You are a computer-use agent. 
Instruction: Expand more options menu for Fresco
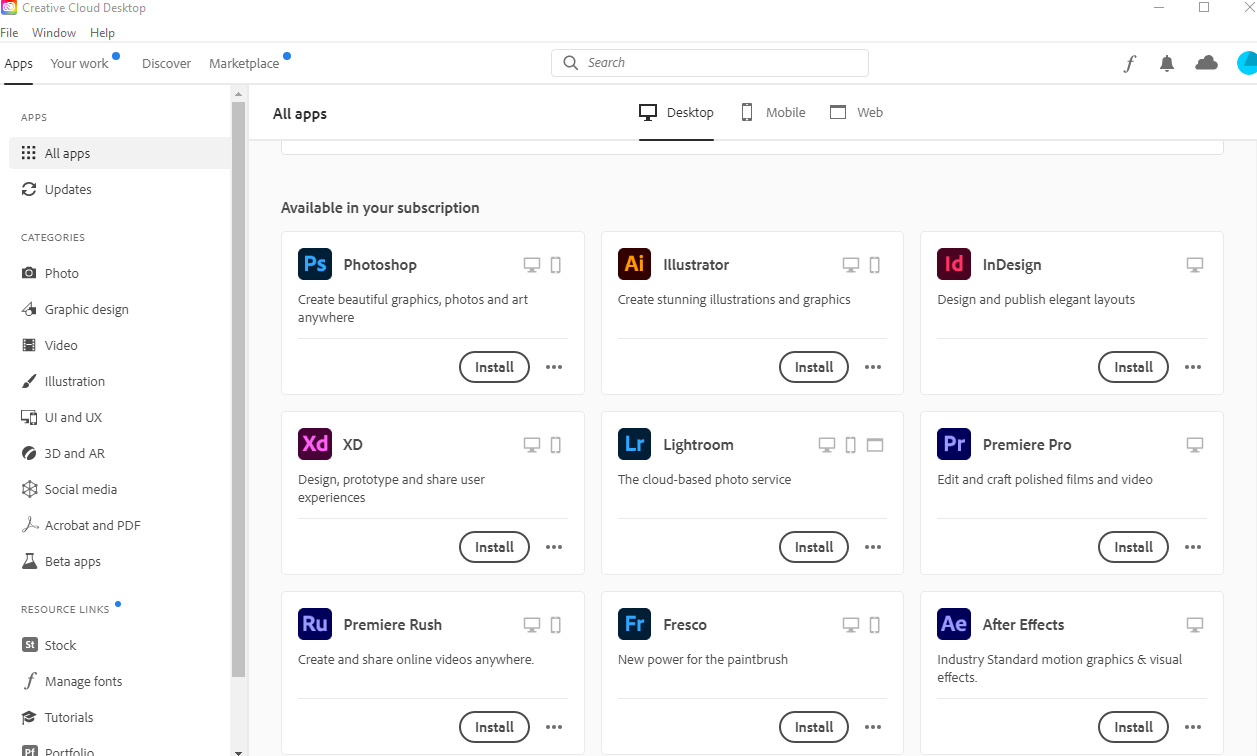coord(873,727)
